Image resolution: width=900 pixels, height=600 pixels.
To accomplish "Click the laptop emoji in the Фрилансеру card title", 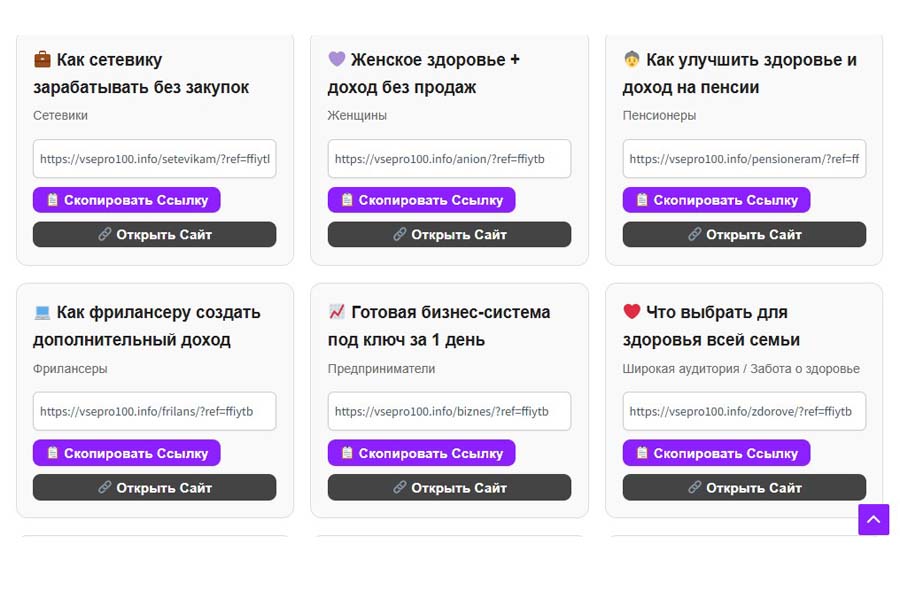I will (x=42, y=312).
